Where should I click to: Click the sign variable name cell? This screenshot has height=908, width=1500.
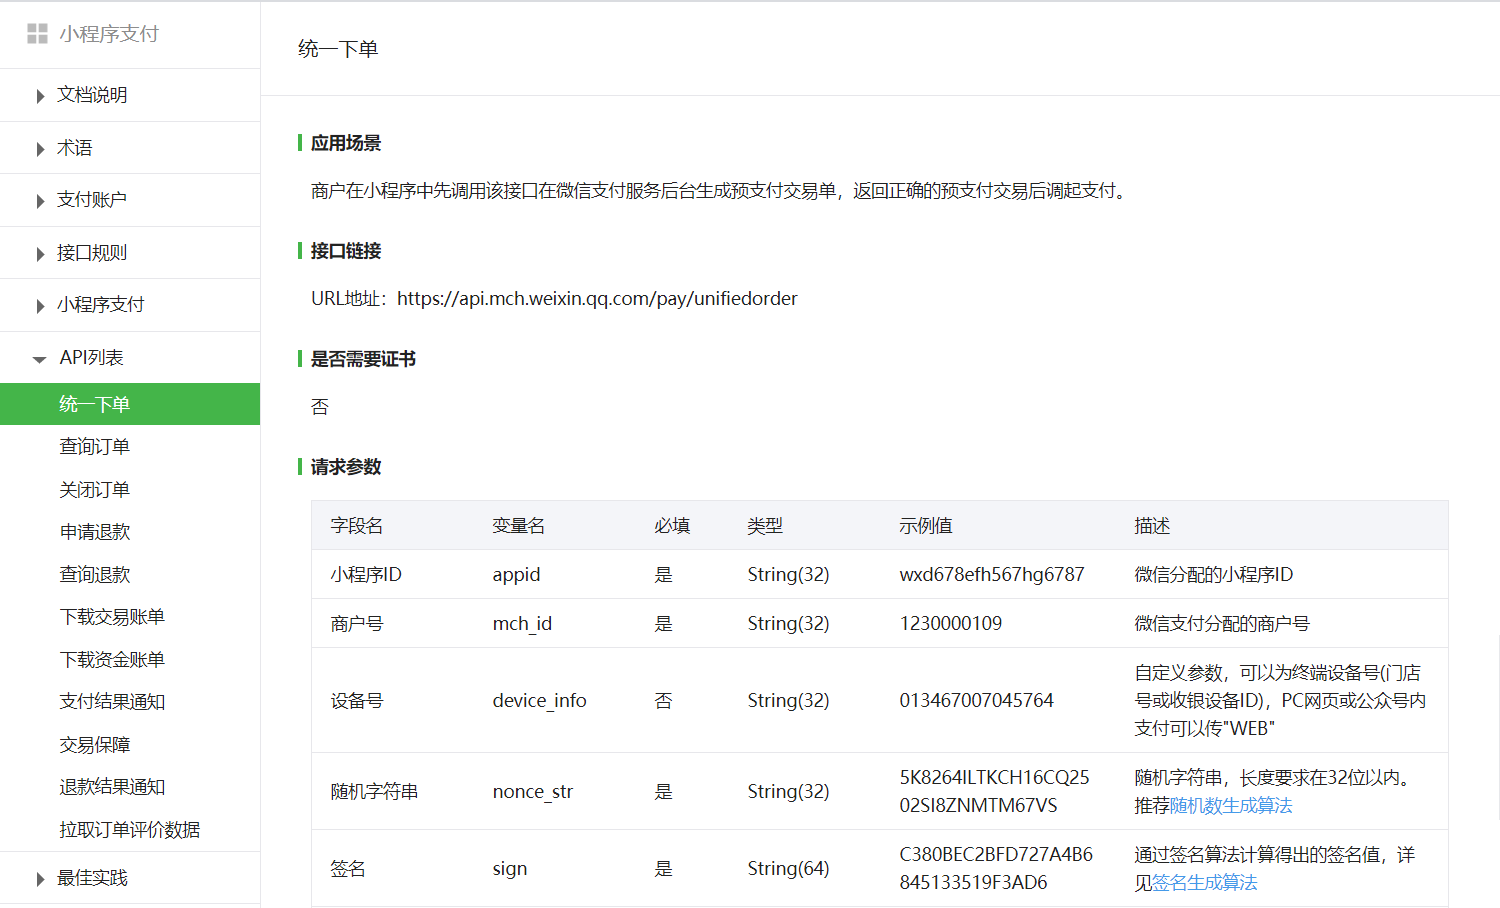pyautogui.click(x=509, y=869)
